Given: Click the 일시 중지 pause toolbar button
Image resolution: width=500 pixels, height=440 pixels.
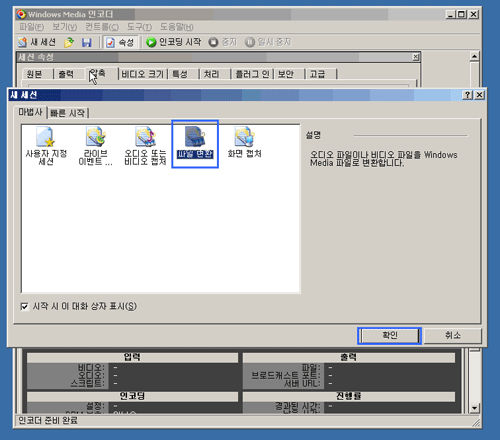Looking at the screenshot, I should click(268, 42).
